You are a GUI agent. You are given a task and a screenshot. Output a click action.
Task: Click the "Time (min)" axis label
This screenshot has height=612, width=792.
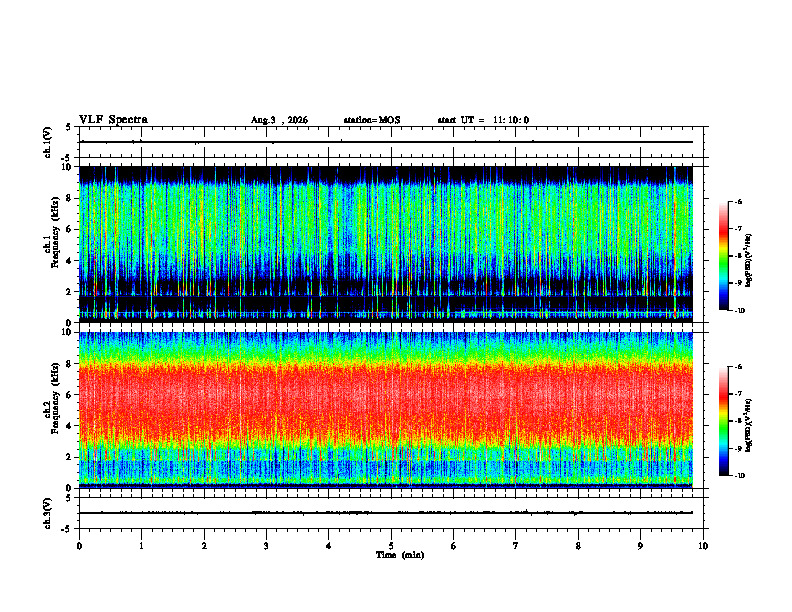(400, 555)
